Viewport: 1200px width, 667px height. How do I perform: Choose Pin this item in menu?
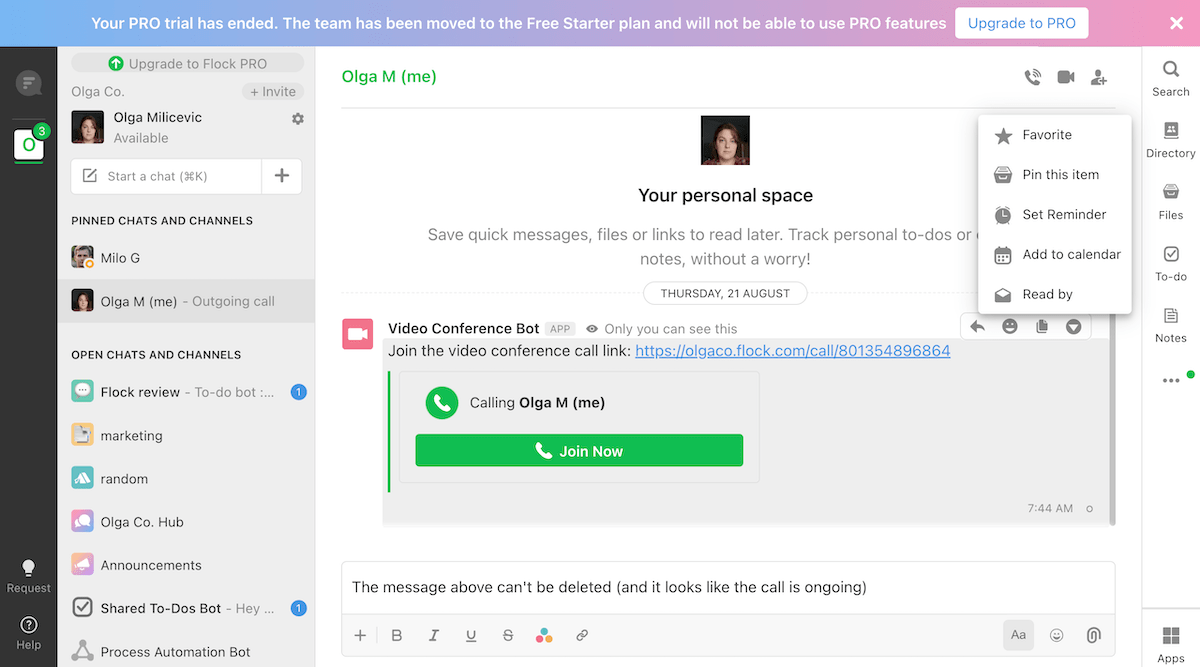1059,175
